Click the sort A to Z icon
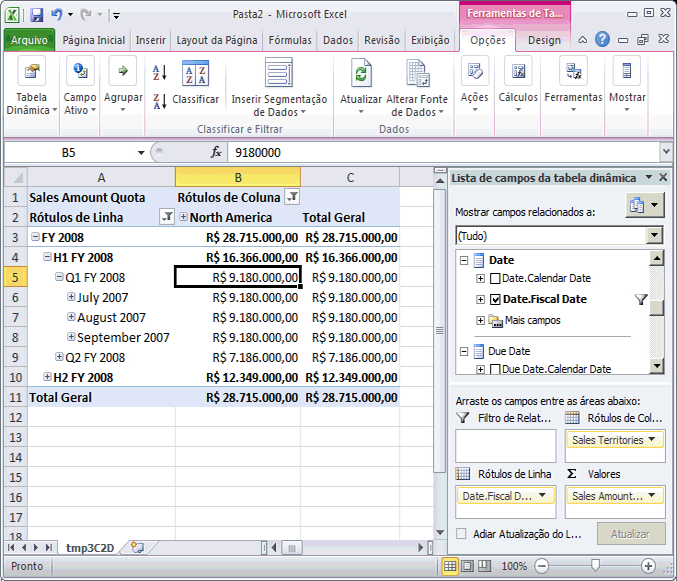Screen dimensions: 677x581 coord(159,72)
